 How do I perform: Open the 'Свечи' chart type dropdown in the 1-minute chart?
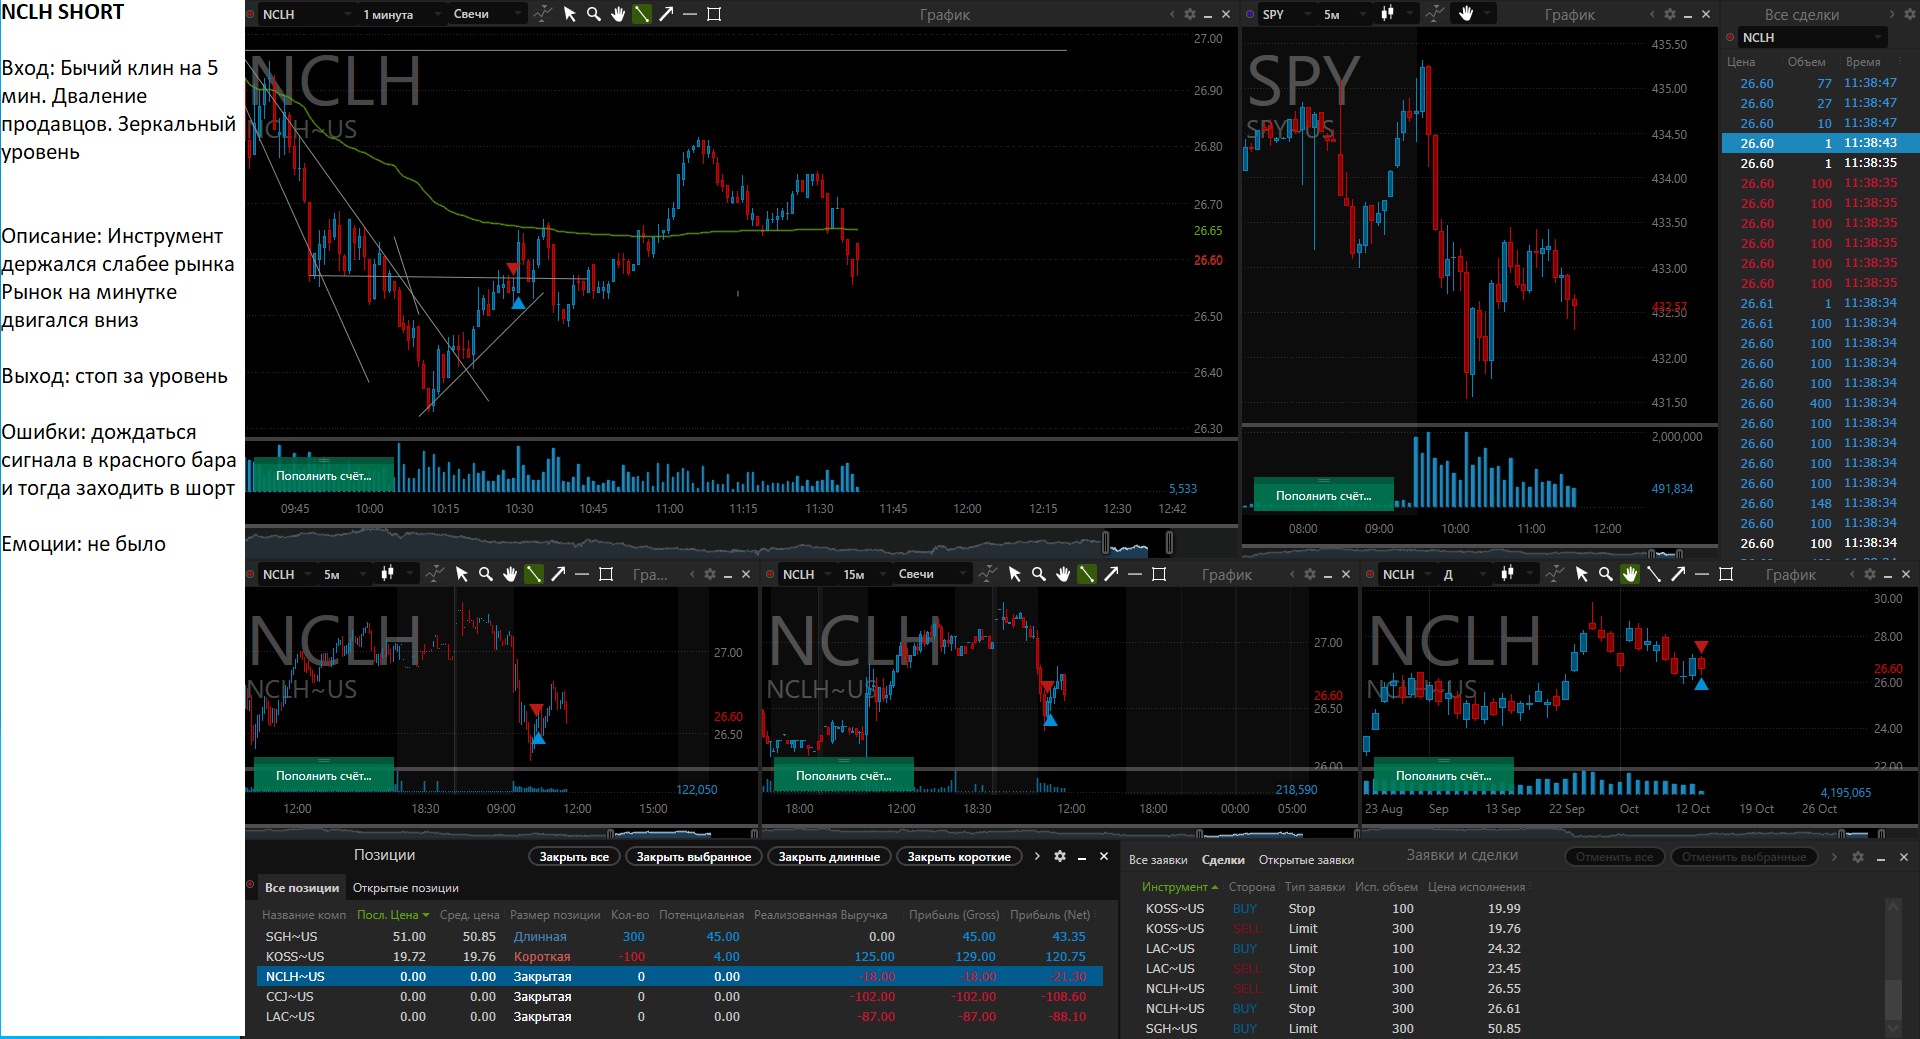click(486, 14)
